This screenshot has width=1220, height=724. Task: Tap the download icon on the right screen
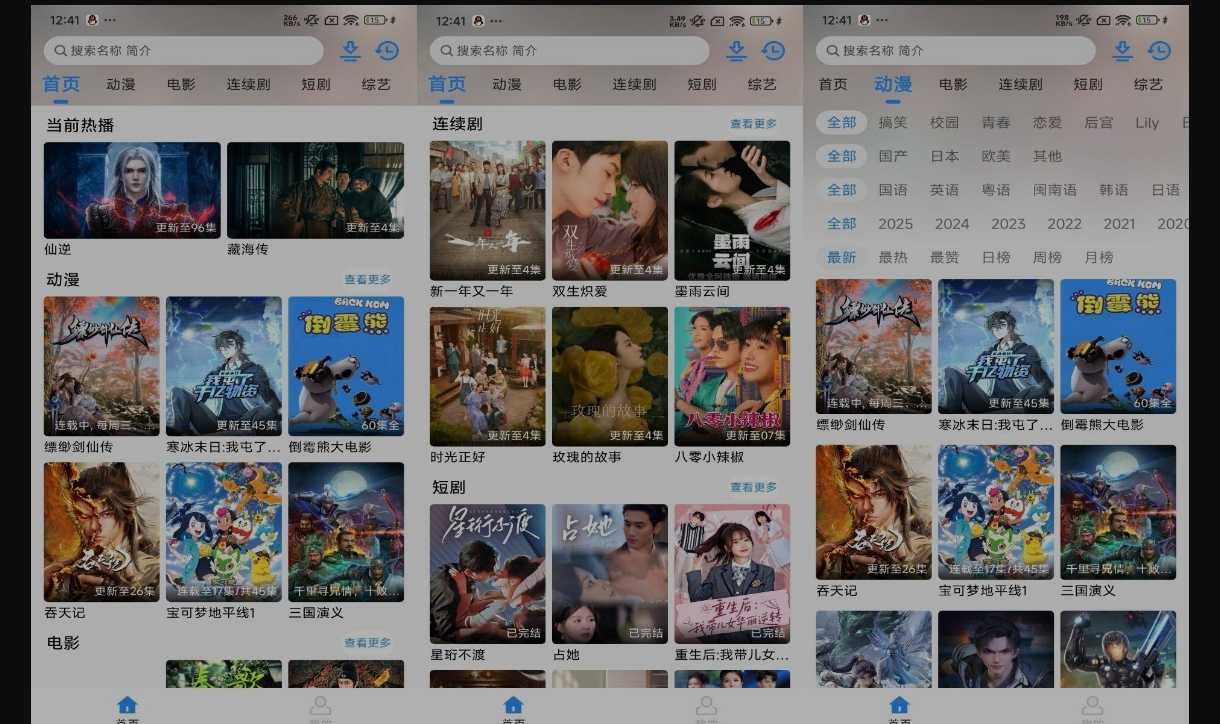[x=1123, y=51]
